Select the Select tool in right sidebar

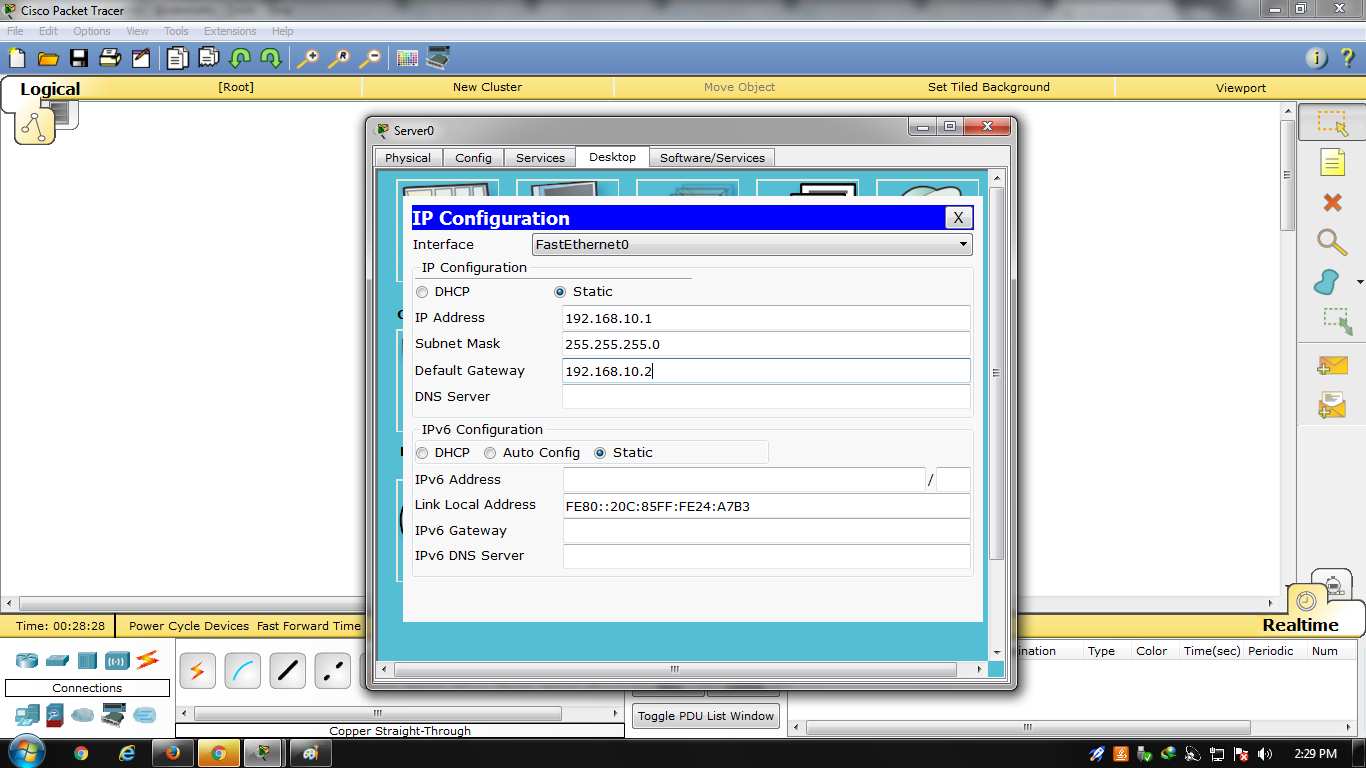coord(1332,123)
